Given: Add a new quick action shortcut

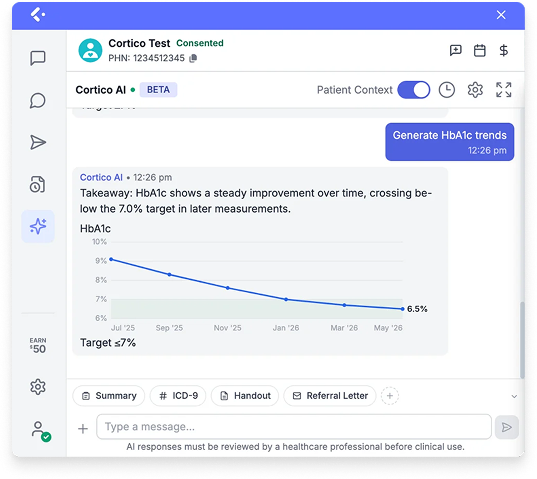Looking at the screenshot, I should click(x=390, y=396).
